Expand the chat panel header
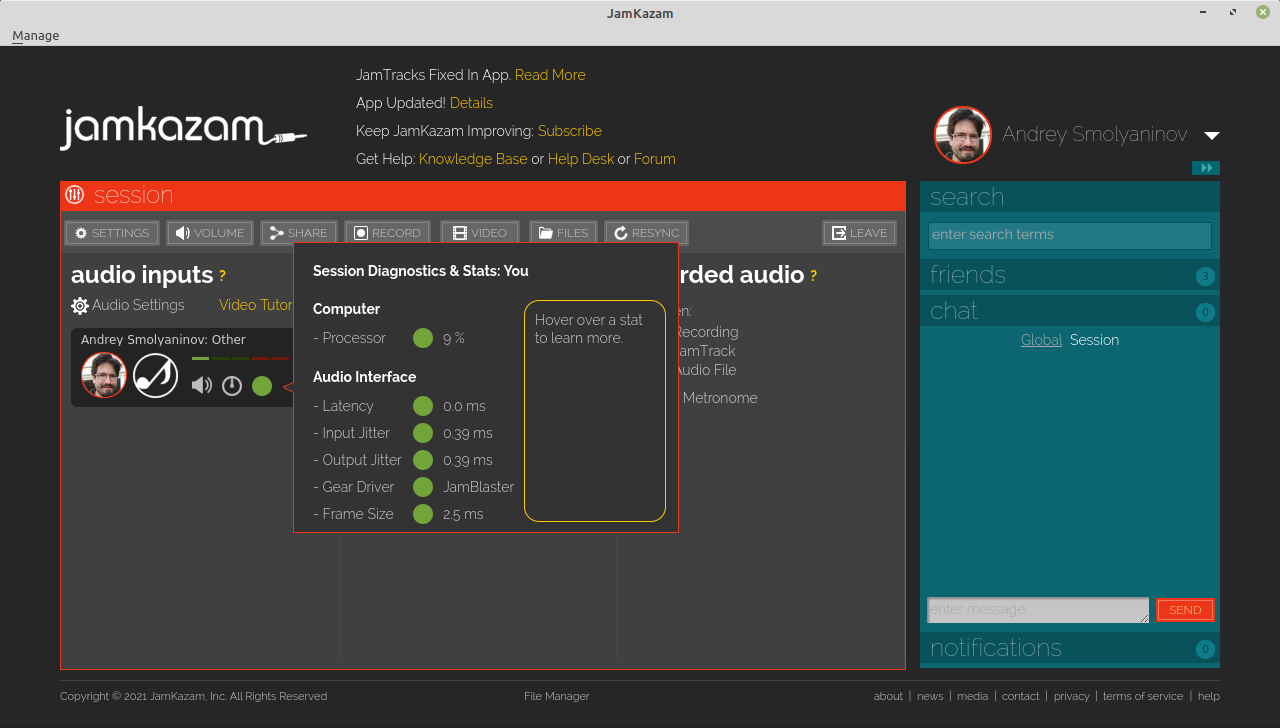 (x=1070, y=311)
